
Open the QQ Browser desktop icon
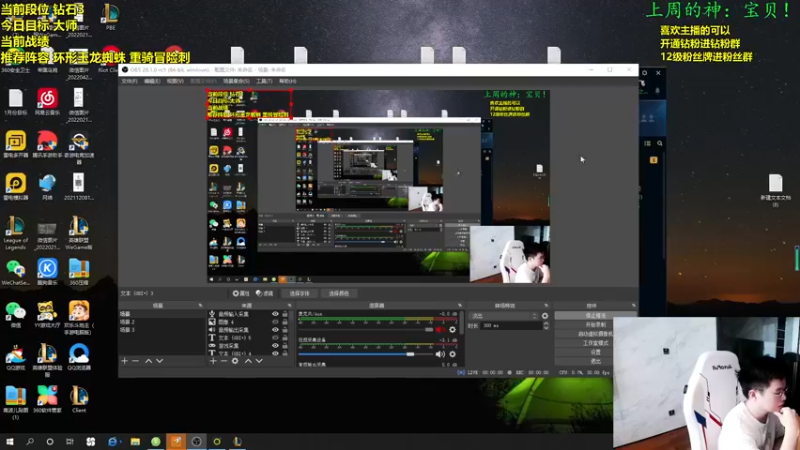coord(79,357)
